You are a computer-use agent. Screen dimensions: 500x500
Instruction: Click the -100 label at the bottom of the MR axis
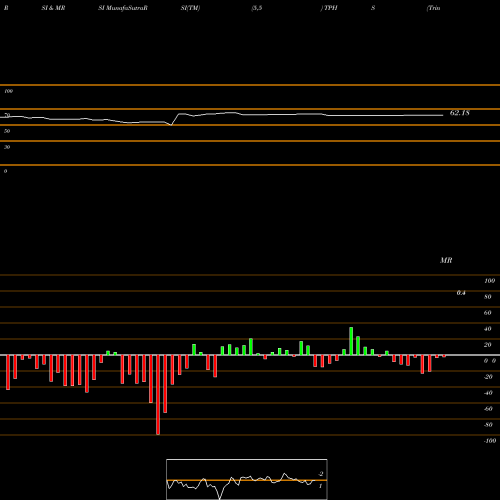click(490, 441)
